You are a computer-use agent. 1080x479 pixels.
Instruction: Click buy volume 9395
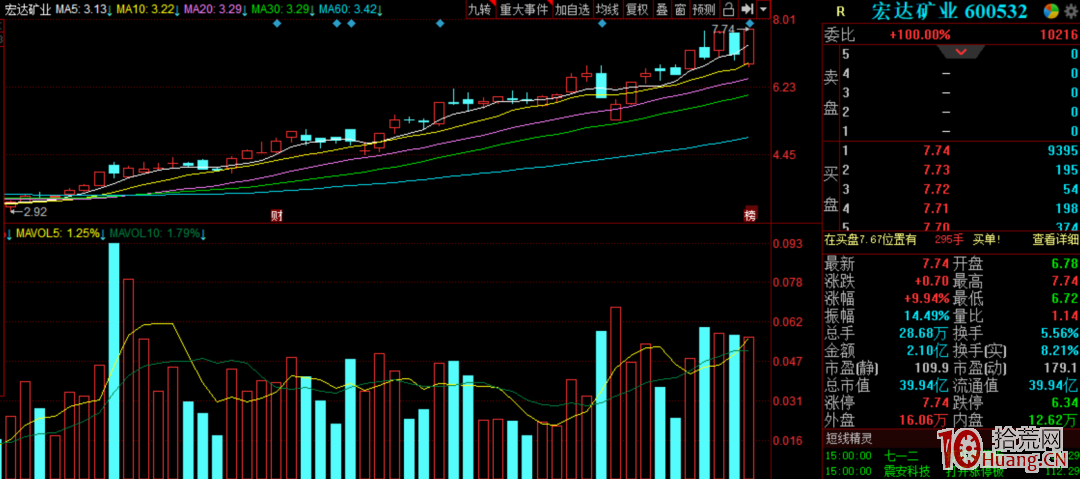[1061, 151]
